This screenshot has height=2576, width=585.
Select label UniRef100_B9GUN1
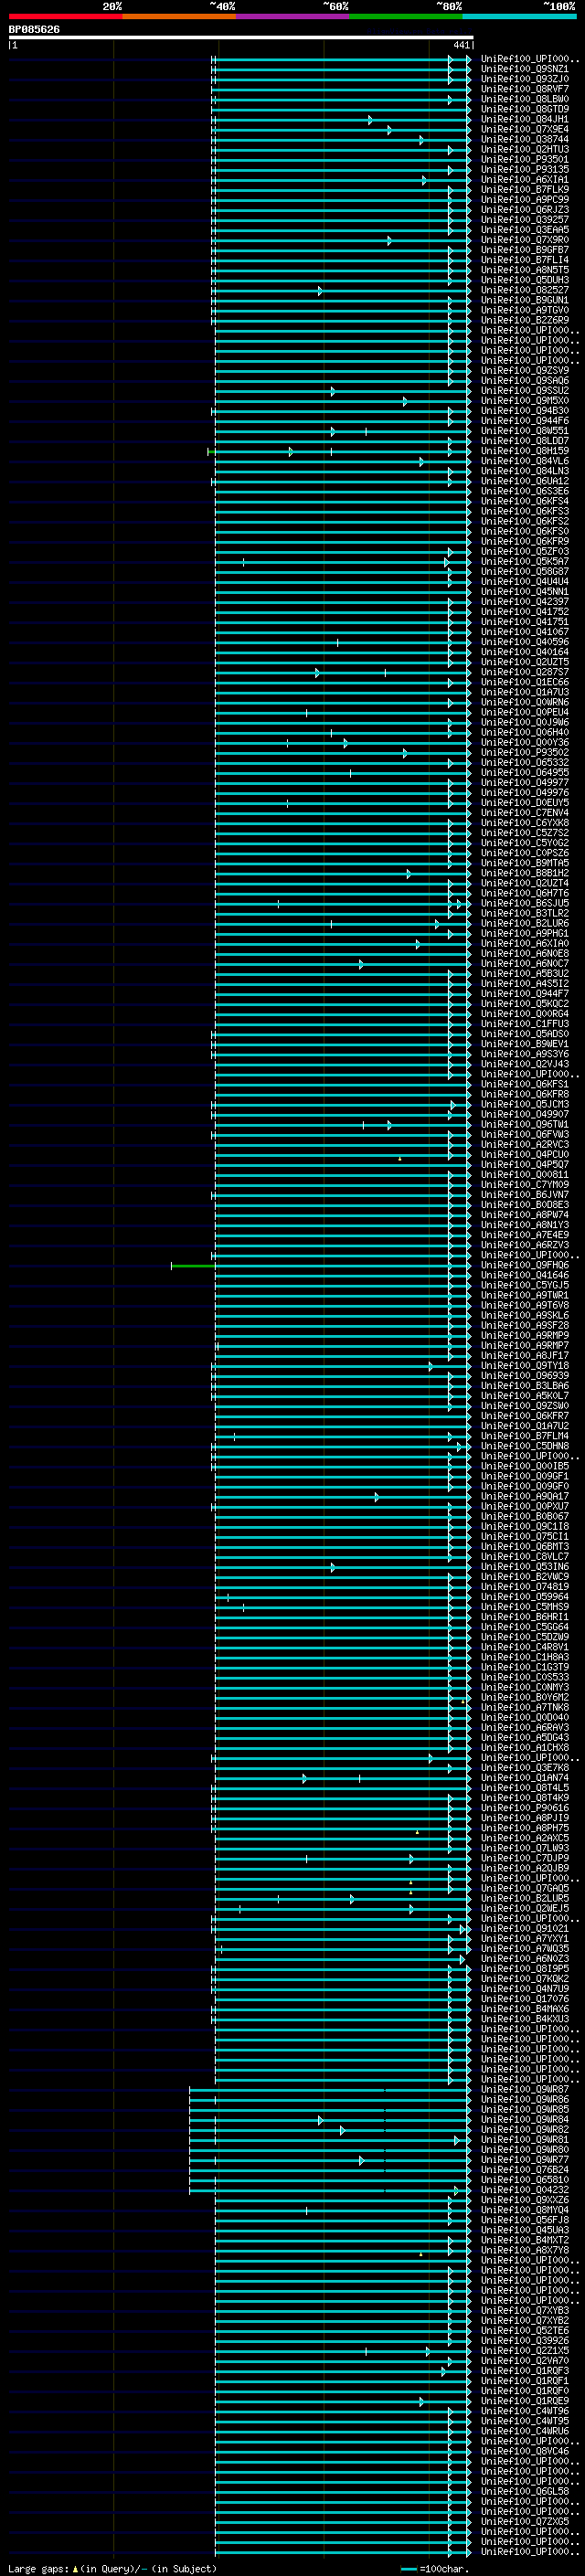tap(525, 299)
